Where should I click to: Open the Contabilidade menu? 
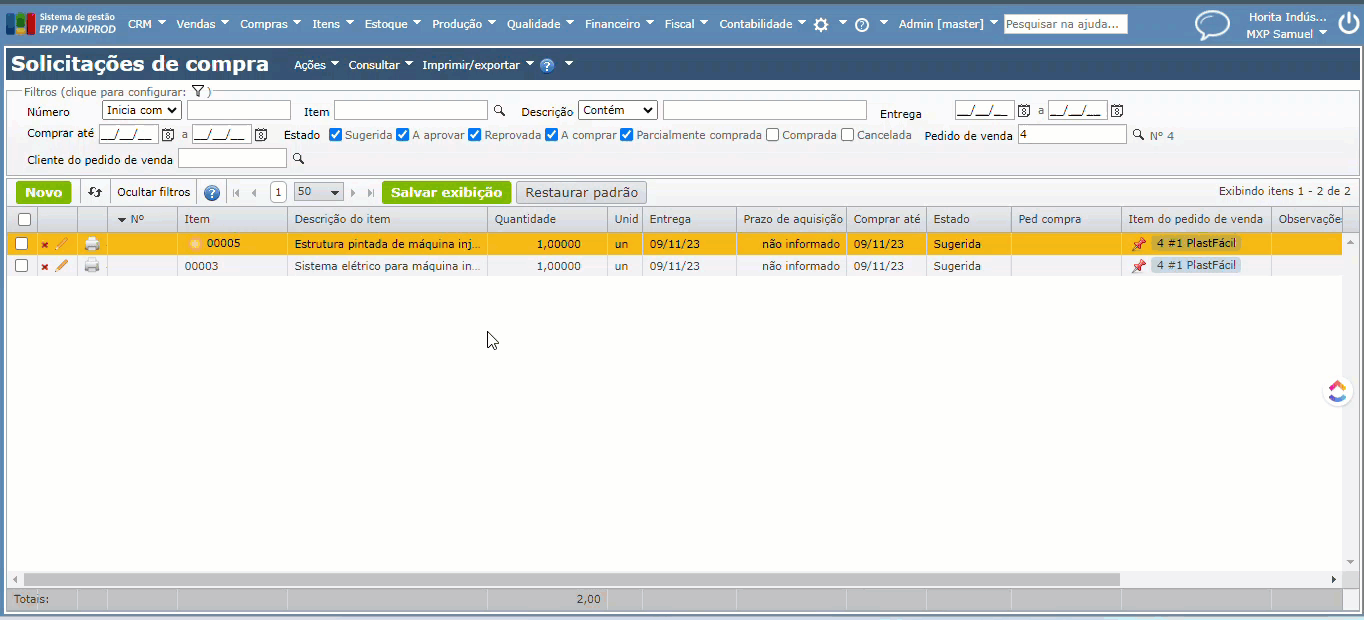762,24
